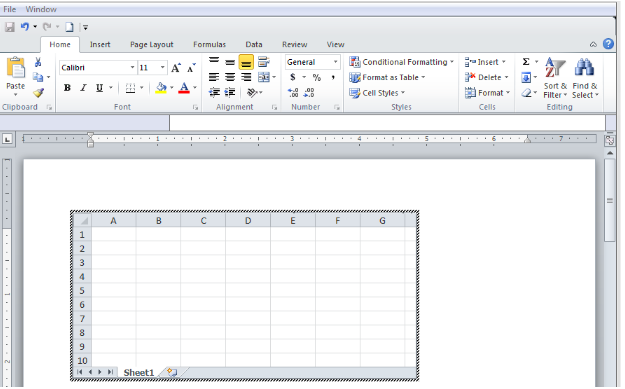This screenshot has height=389, width=625.
Task: Apply Percent Style
Action: (317, 77)
